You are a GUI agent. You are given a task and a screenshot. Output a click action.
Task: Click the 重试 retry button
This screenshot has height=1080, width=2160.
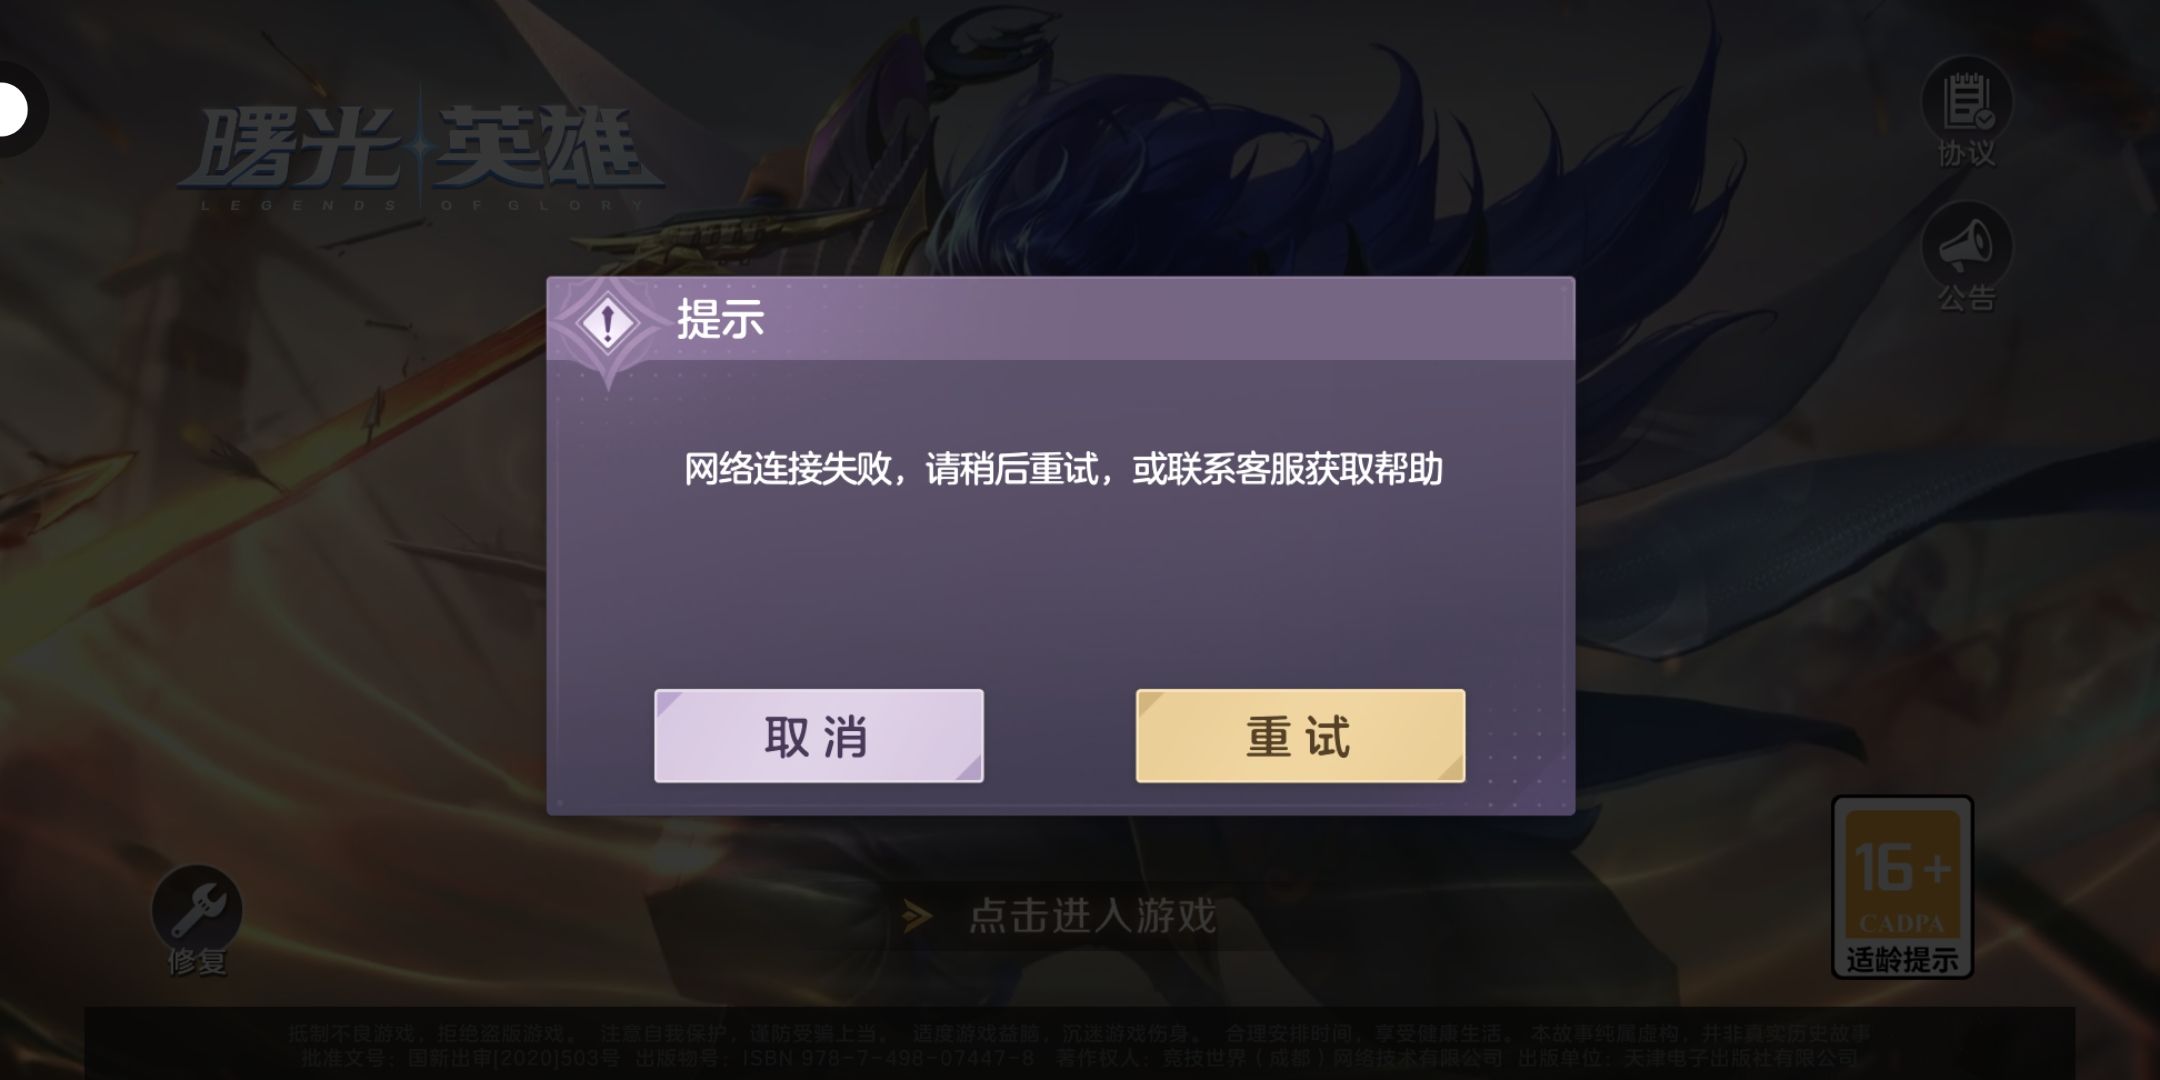coord(1300,736)
